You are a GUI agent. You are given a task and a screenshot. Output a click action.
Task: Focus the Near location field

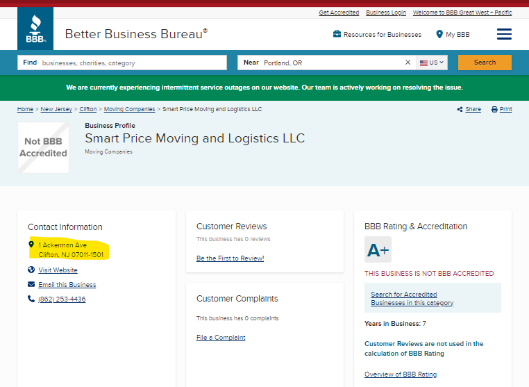[327, 63]
